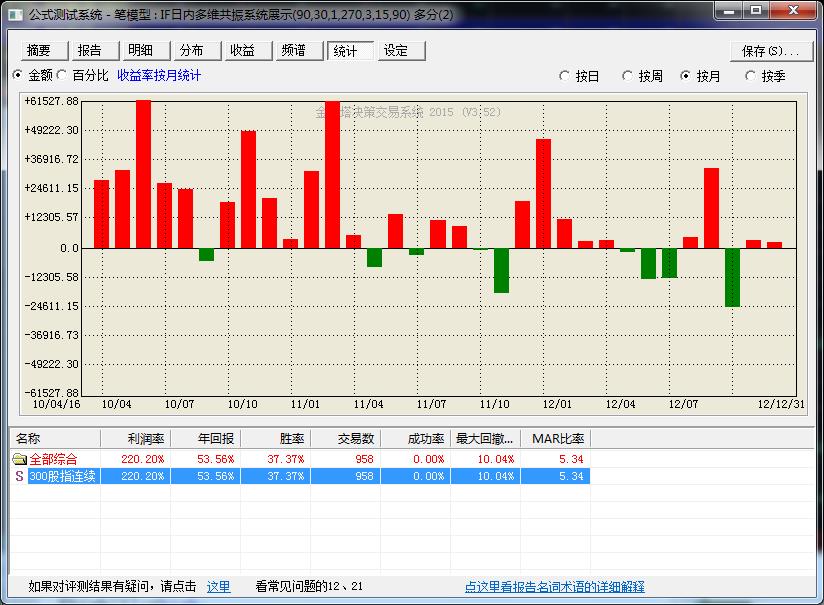Open the 明细 details tab
Image resolution: width=824 pixels, height=605 pixels.
pyautogui.click(x=142, y=51)
